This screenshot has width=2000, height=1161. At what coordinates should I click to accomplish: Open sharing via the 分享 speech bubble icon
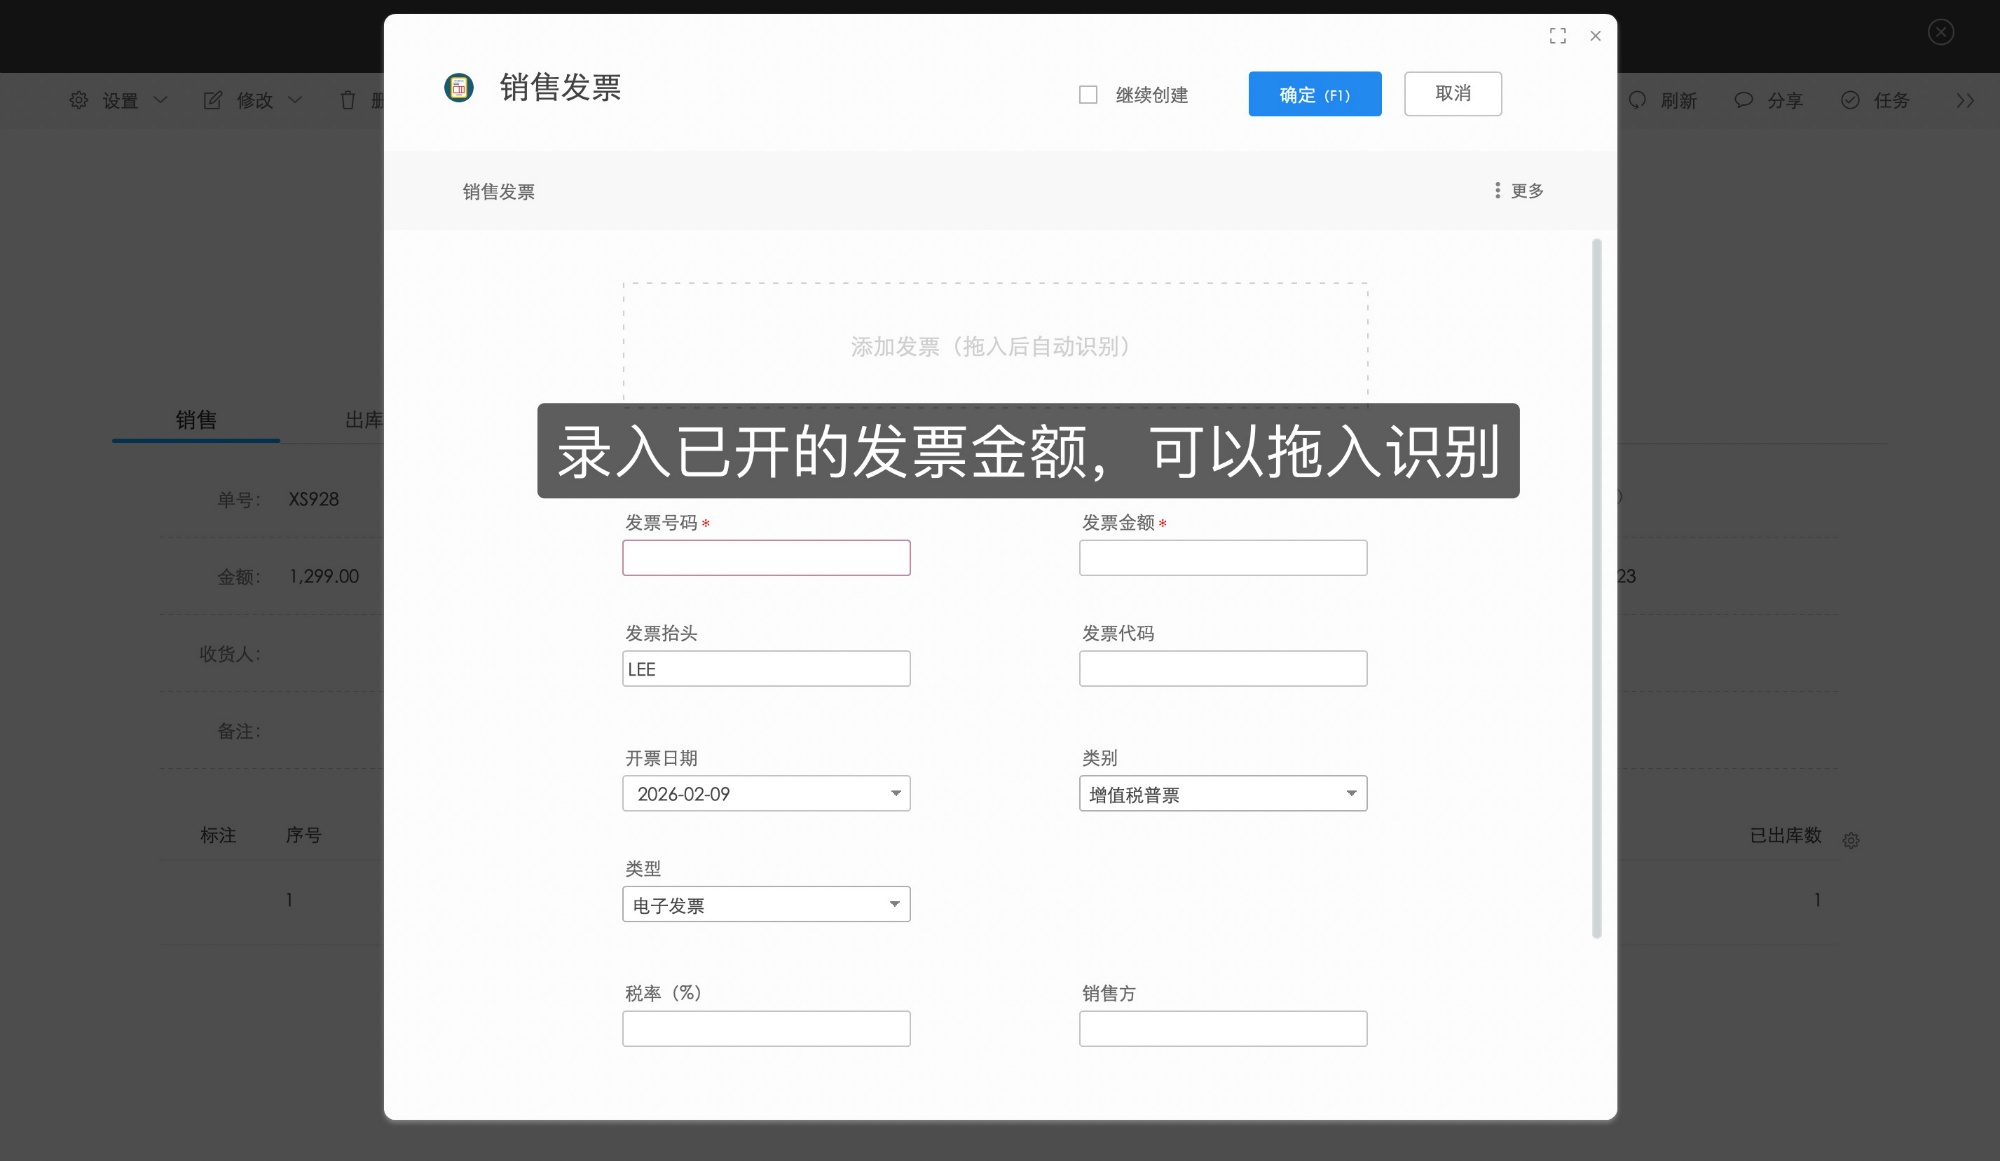[1743, 100]
